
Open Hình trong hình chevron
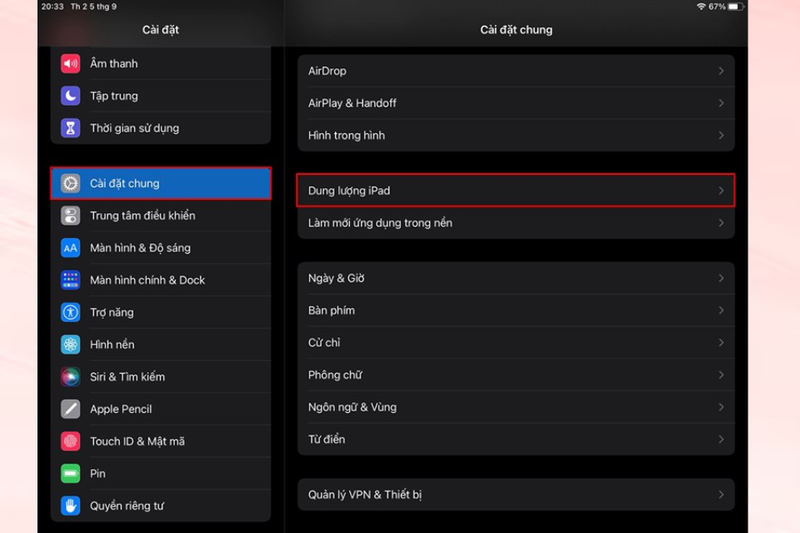pos(721,135)
